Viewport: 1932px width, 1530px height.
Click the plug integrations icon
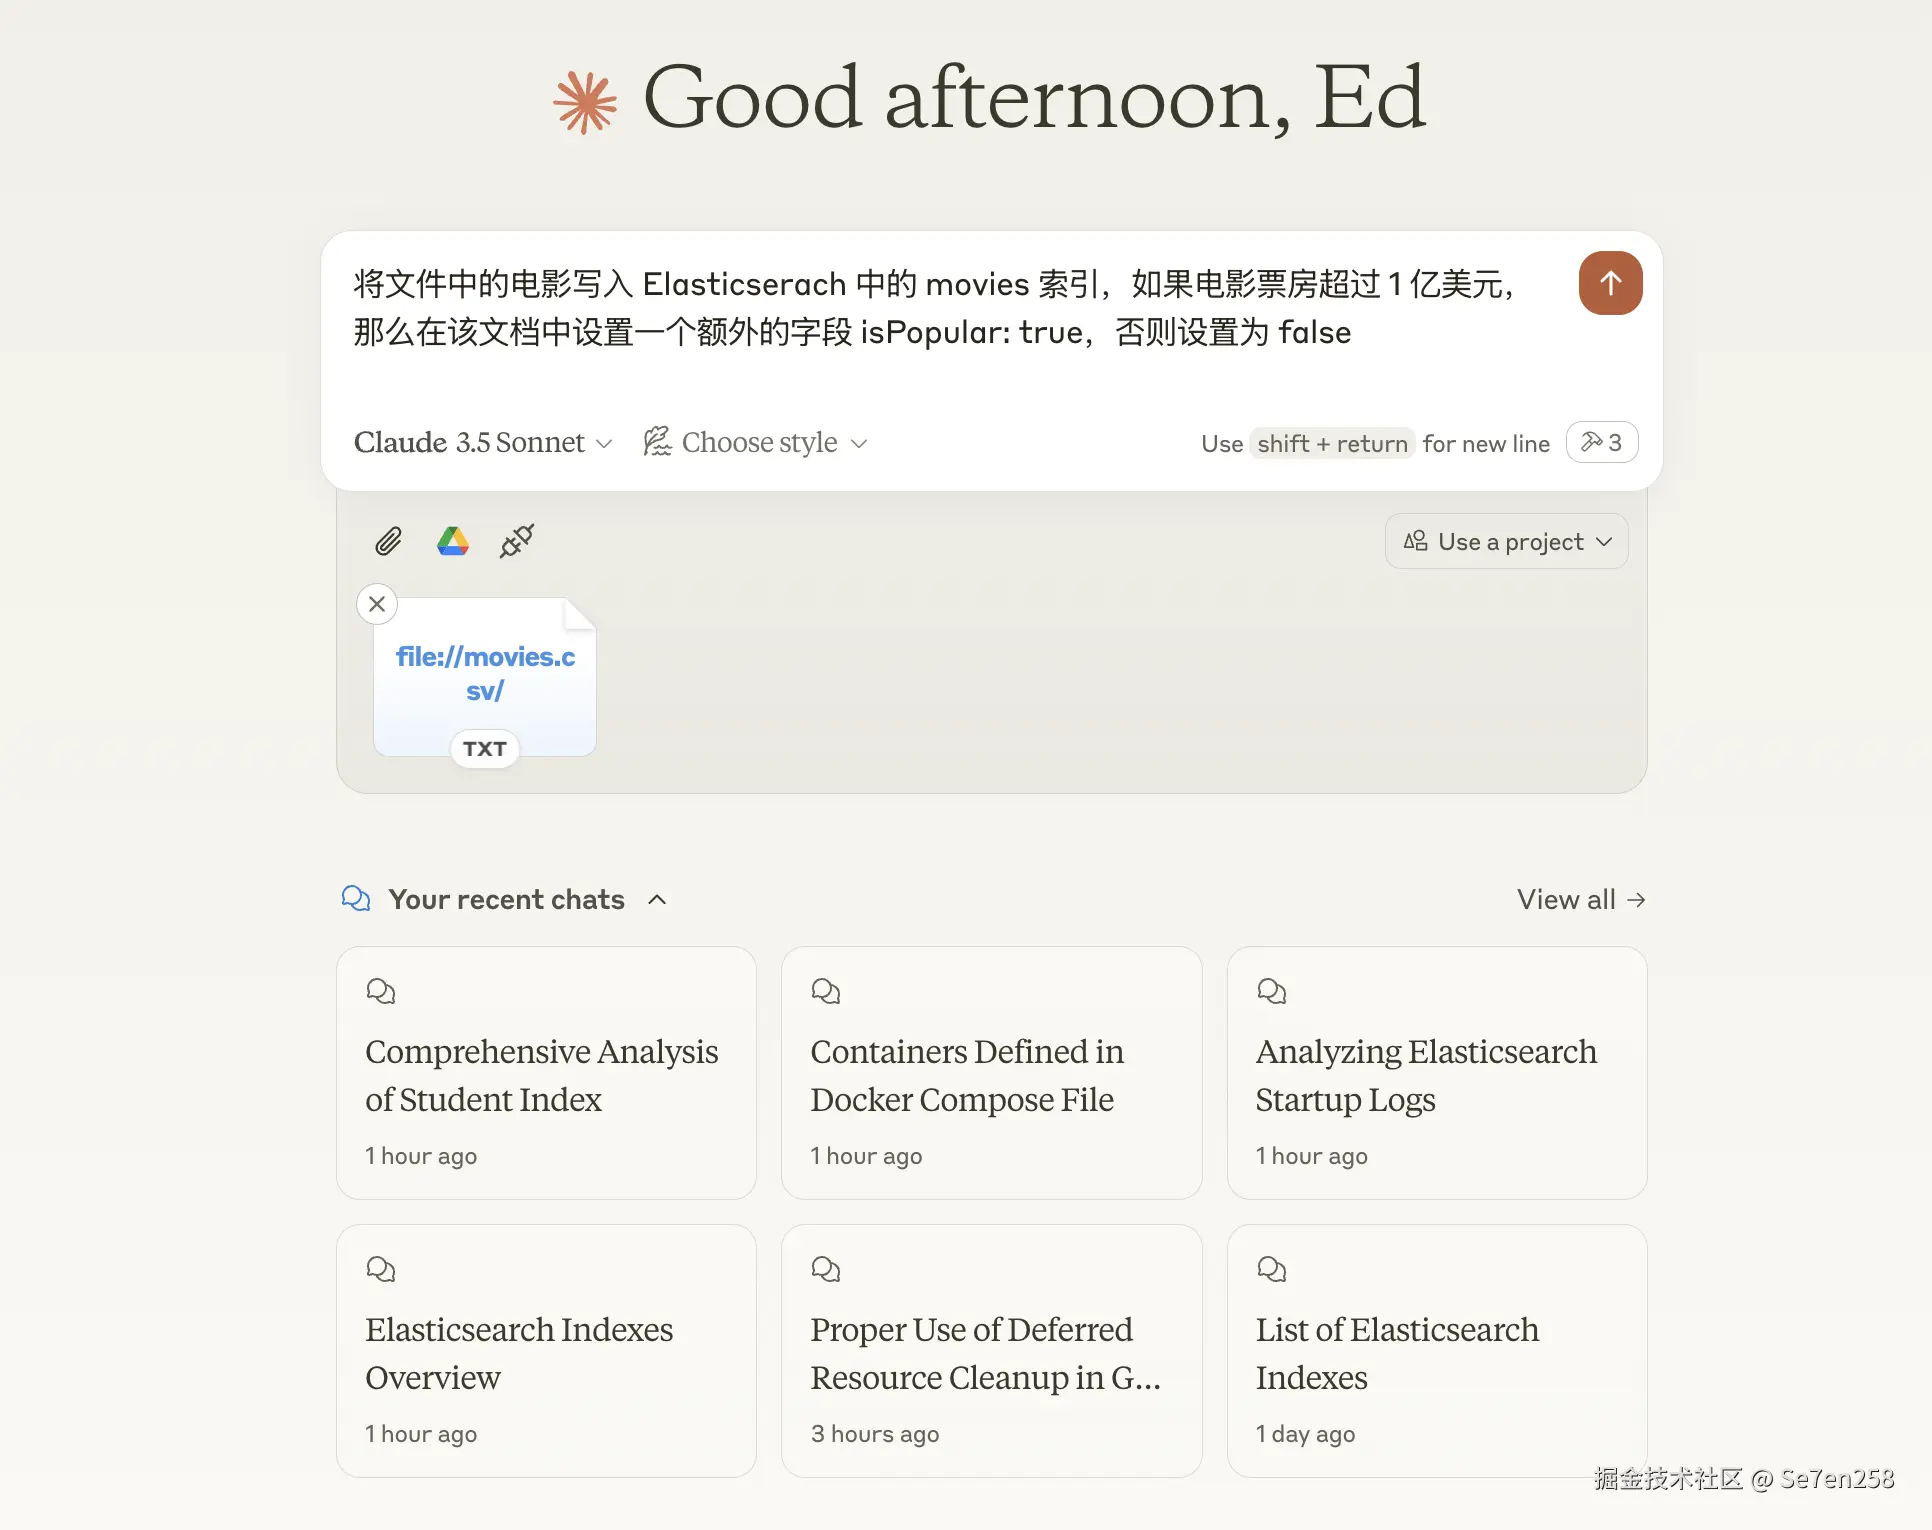pos(517,541)
